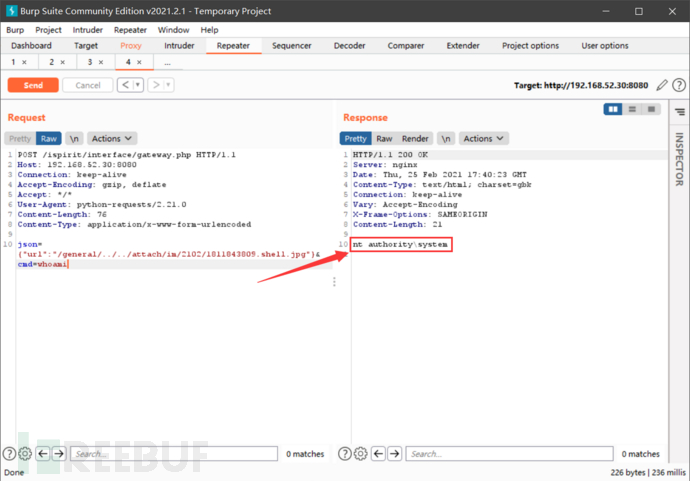Switch to Comparer tab
This screenshot has width=690, height=481.
tap(406, 45)
